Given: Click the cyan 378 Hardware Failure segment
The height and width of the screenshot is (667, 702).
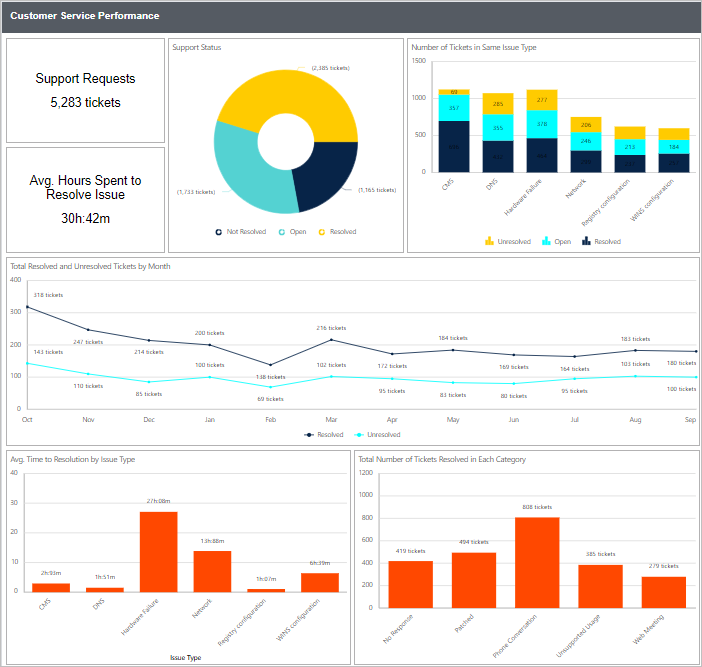Looking at the screenshot, I should (x=542, y=124).
